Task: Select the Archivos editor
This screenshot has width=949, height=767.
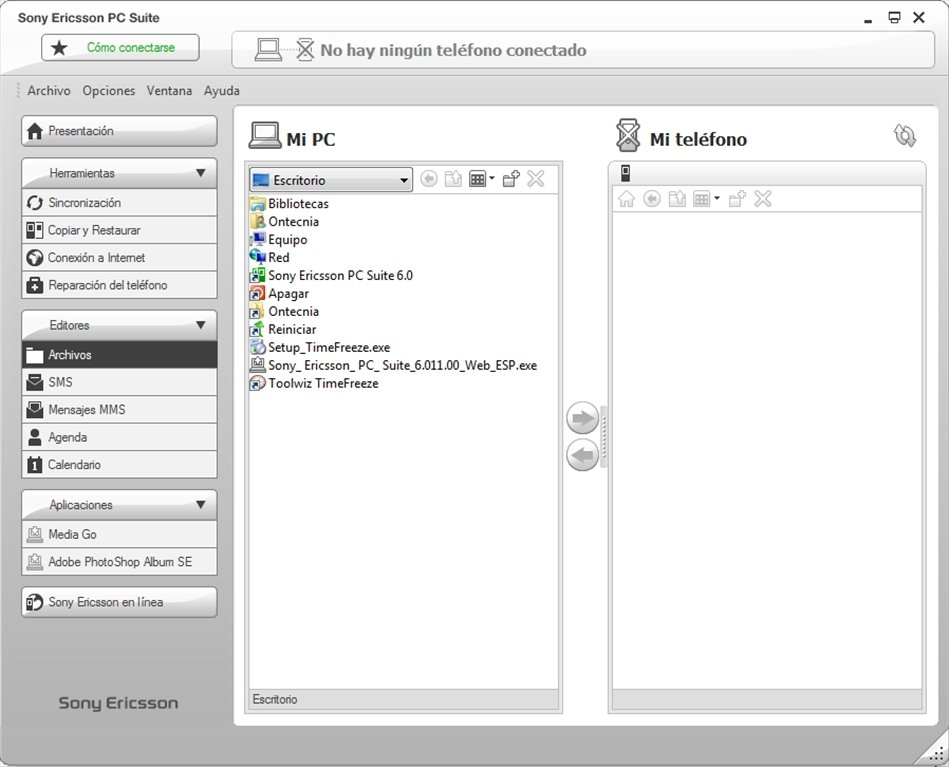Action: pos(119,355)
